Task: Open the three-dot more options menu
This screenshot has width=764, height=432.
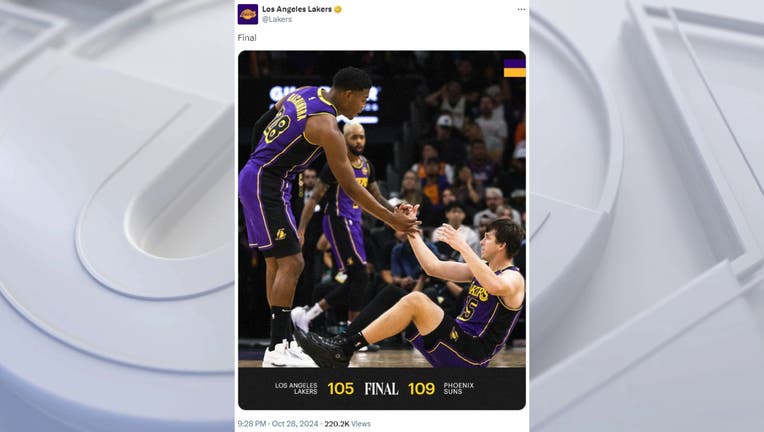Action: tap(521, 9)
